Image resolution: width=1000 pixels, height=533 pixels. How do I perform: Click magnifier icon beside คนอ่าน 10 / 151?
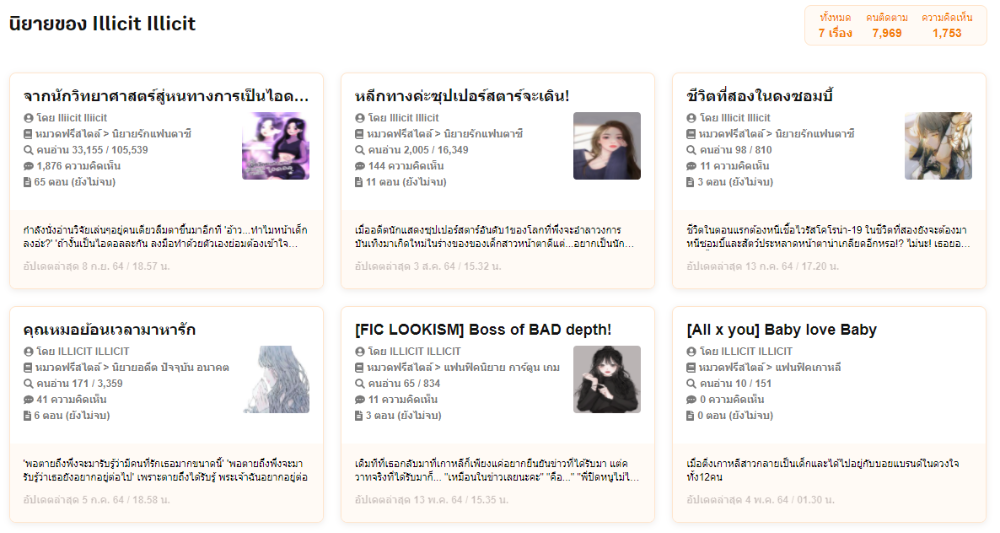tap(691, 383)
